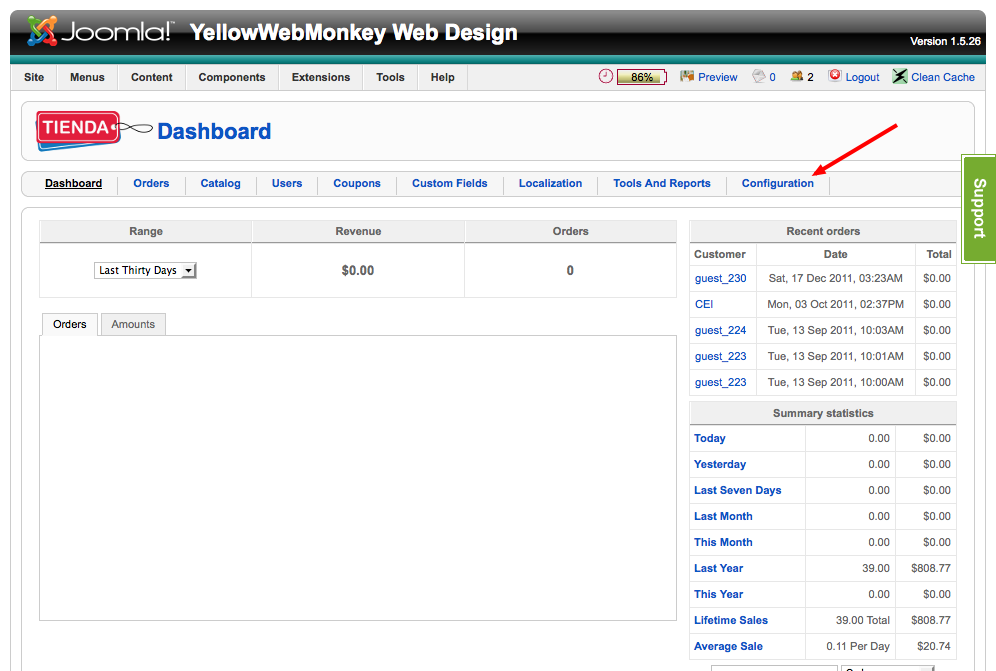Click the red Logout icon
The height and width of the screenshot is (671, 996).
click(835, 76)
